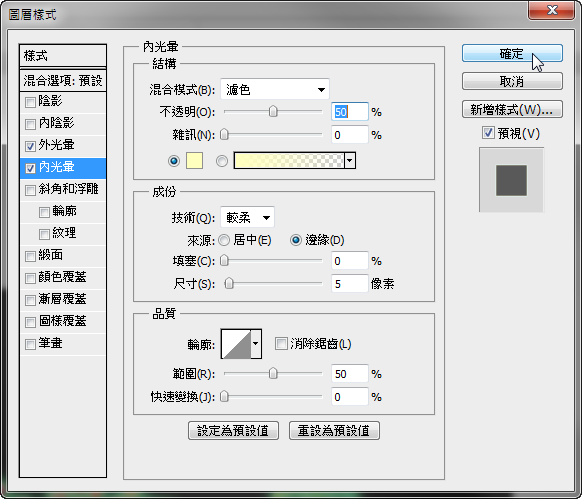Click the 填塞(C) slider handle

(x=224, y=261)
